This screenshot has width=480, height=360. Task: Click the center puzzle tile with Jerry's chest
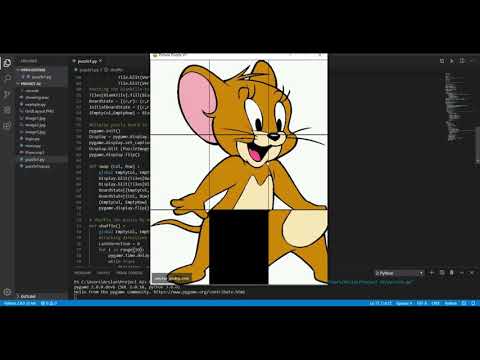(239, 172)
